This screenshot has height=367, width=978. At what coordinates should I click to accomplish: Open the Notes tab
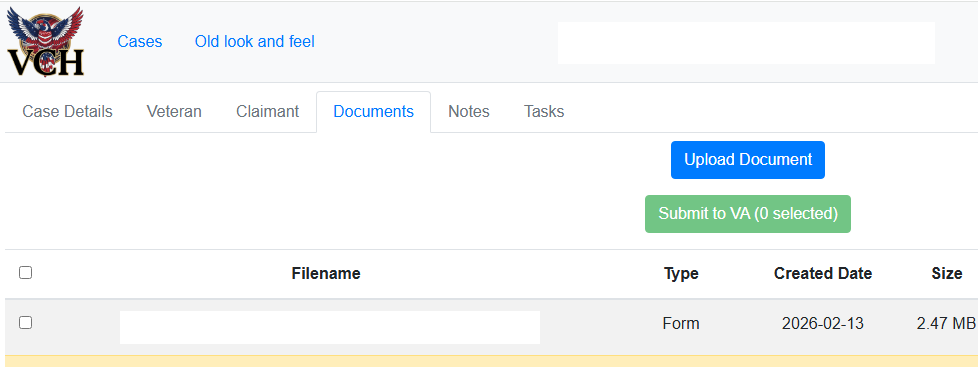pos(469,112)
